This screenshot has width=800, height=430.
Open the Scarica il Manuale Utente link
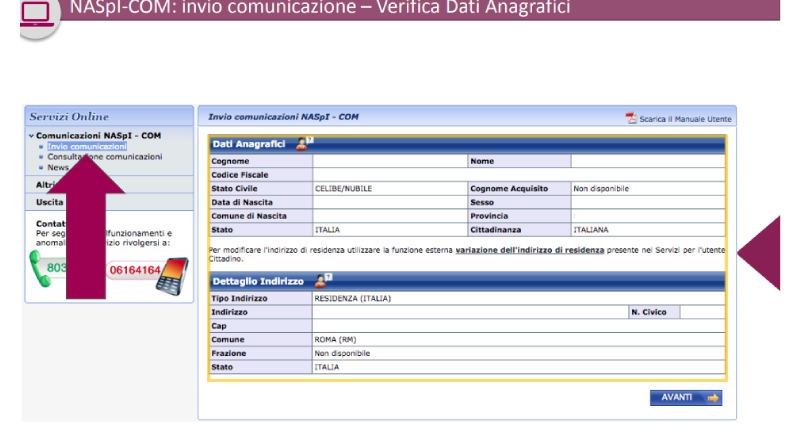(685, 119)
